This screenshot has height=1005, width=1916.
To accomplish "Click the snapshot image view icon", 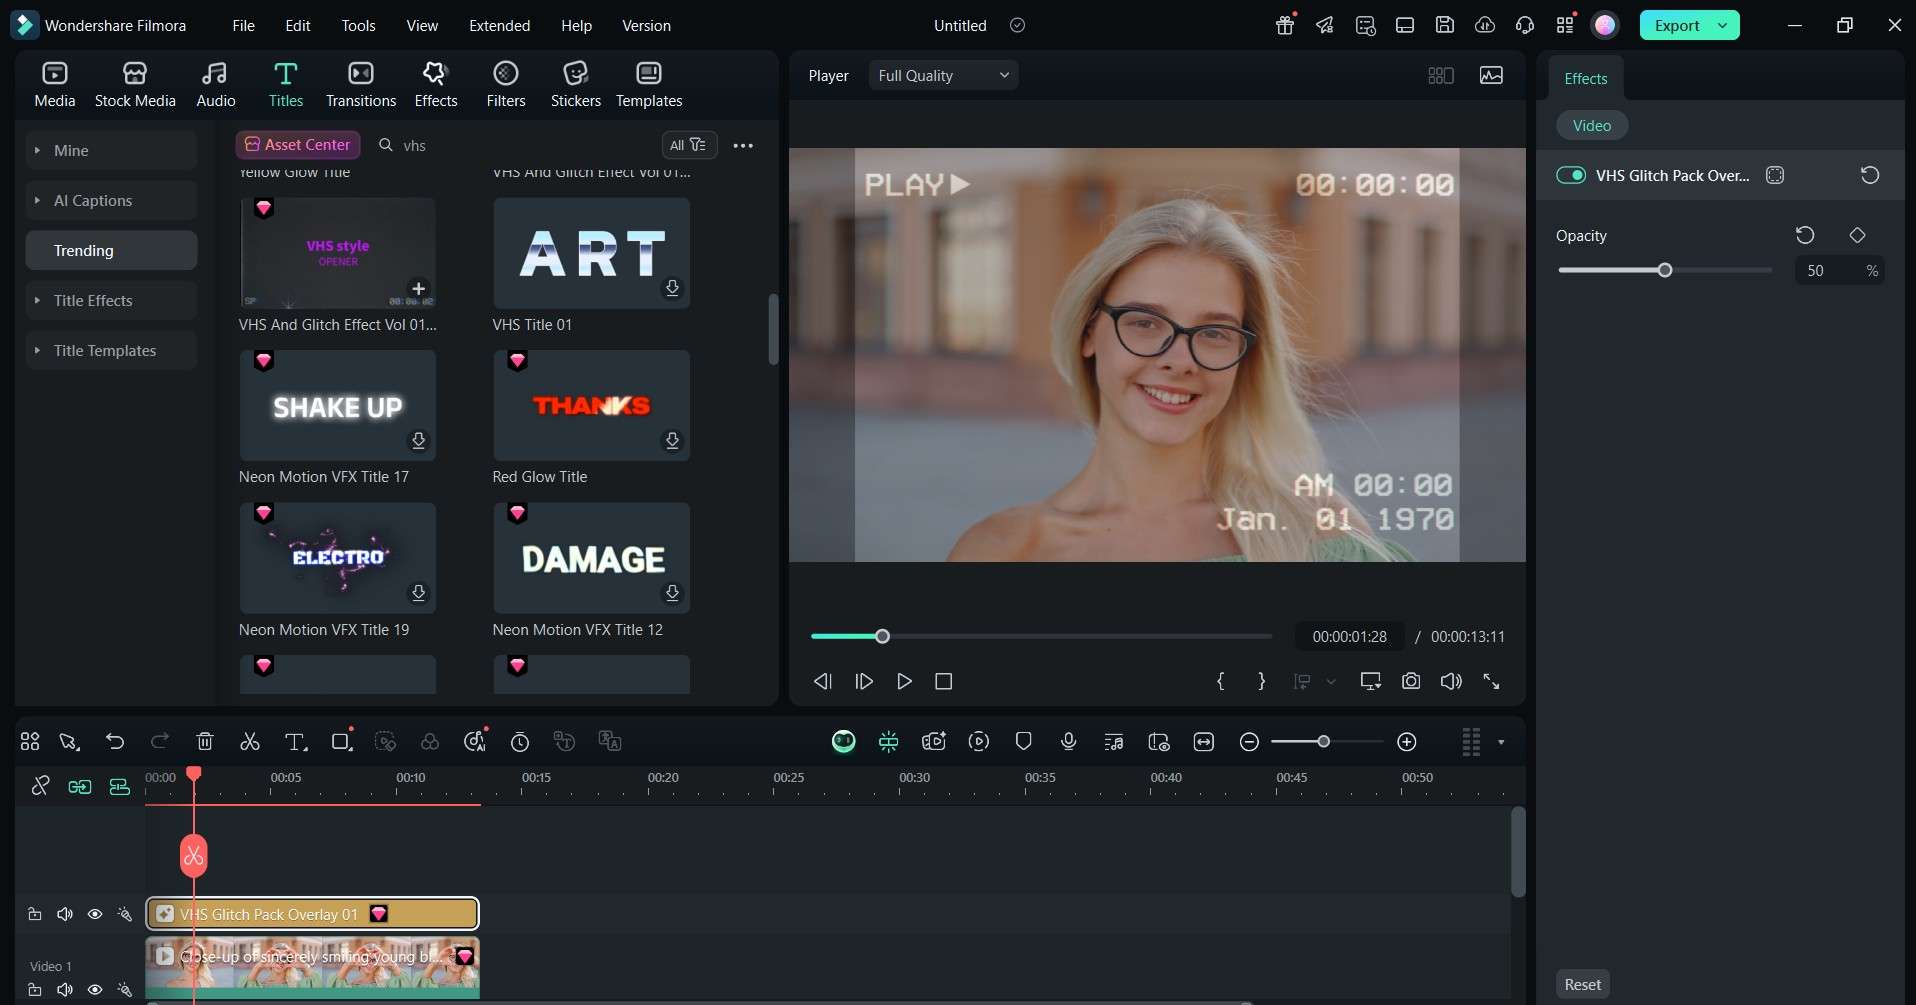I will pyautogui.click(x=1491, y=75).
